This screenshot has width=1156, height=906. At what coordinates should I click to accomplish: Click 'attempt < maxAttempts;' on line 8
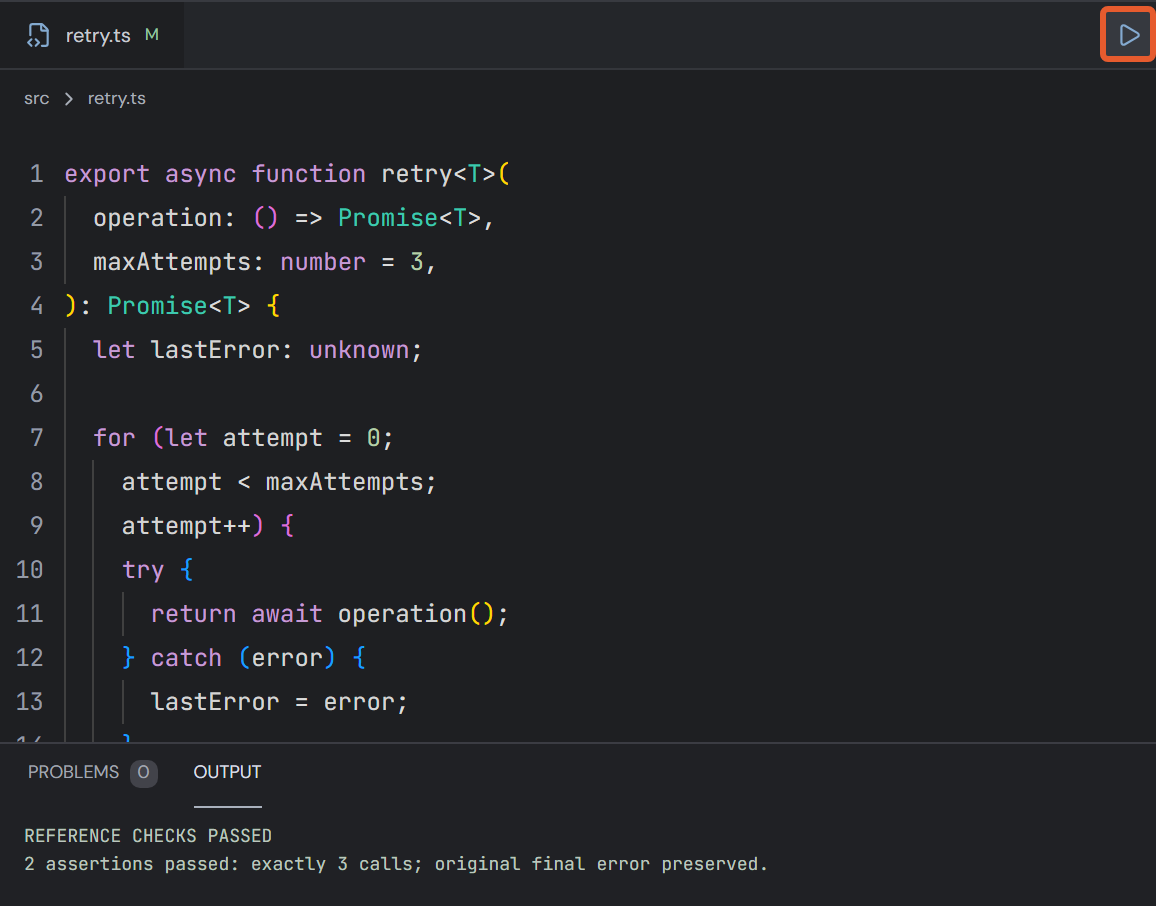[279, 482]
